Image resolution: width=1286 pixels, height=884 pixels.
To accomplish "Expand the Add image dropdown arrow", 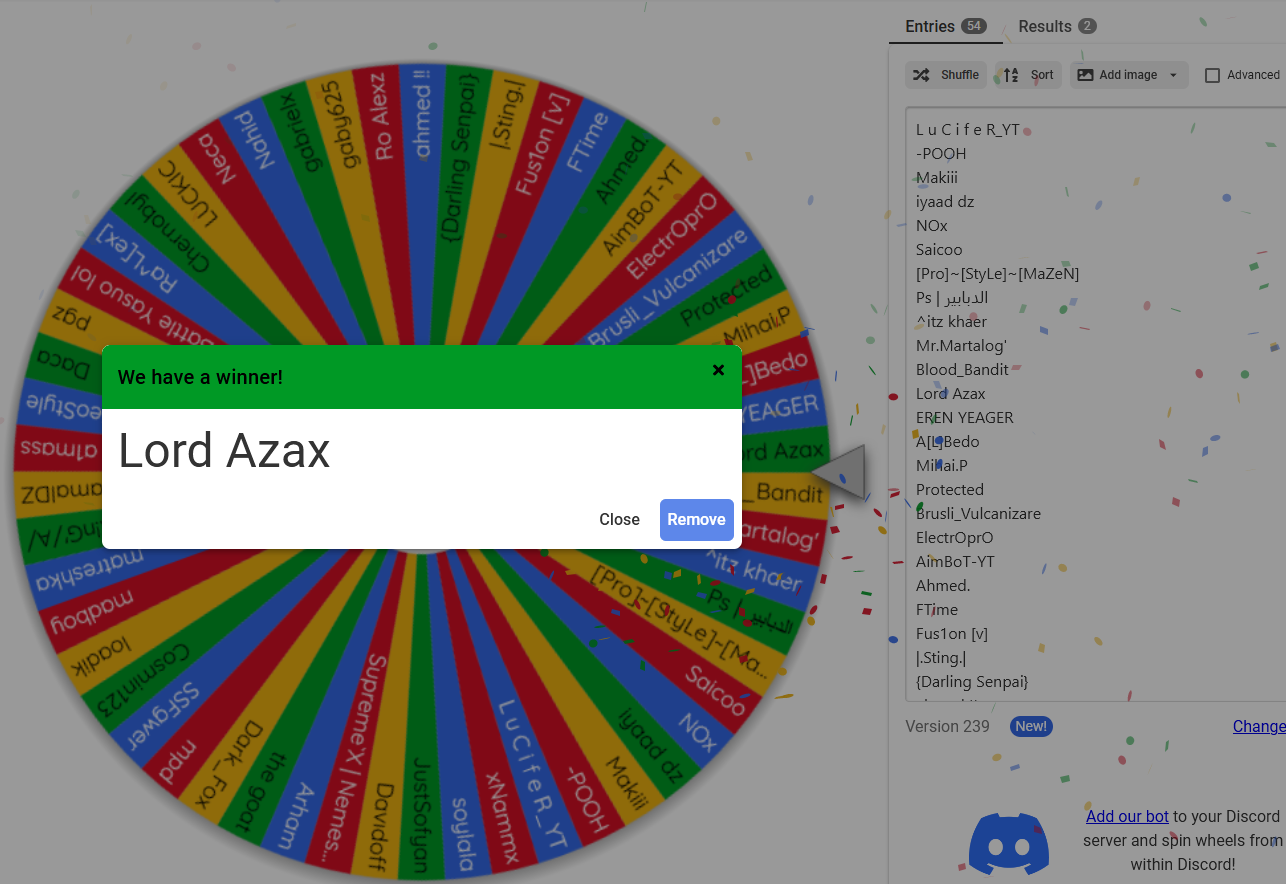I will (x=1173, y=75).
